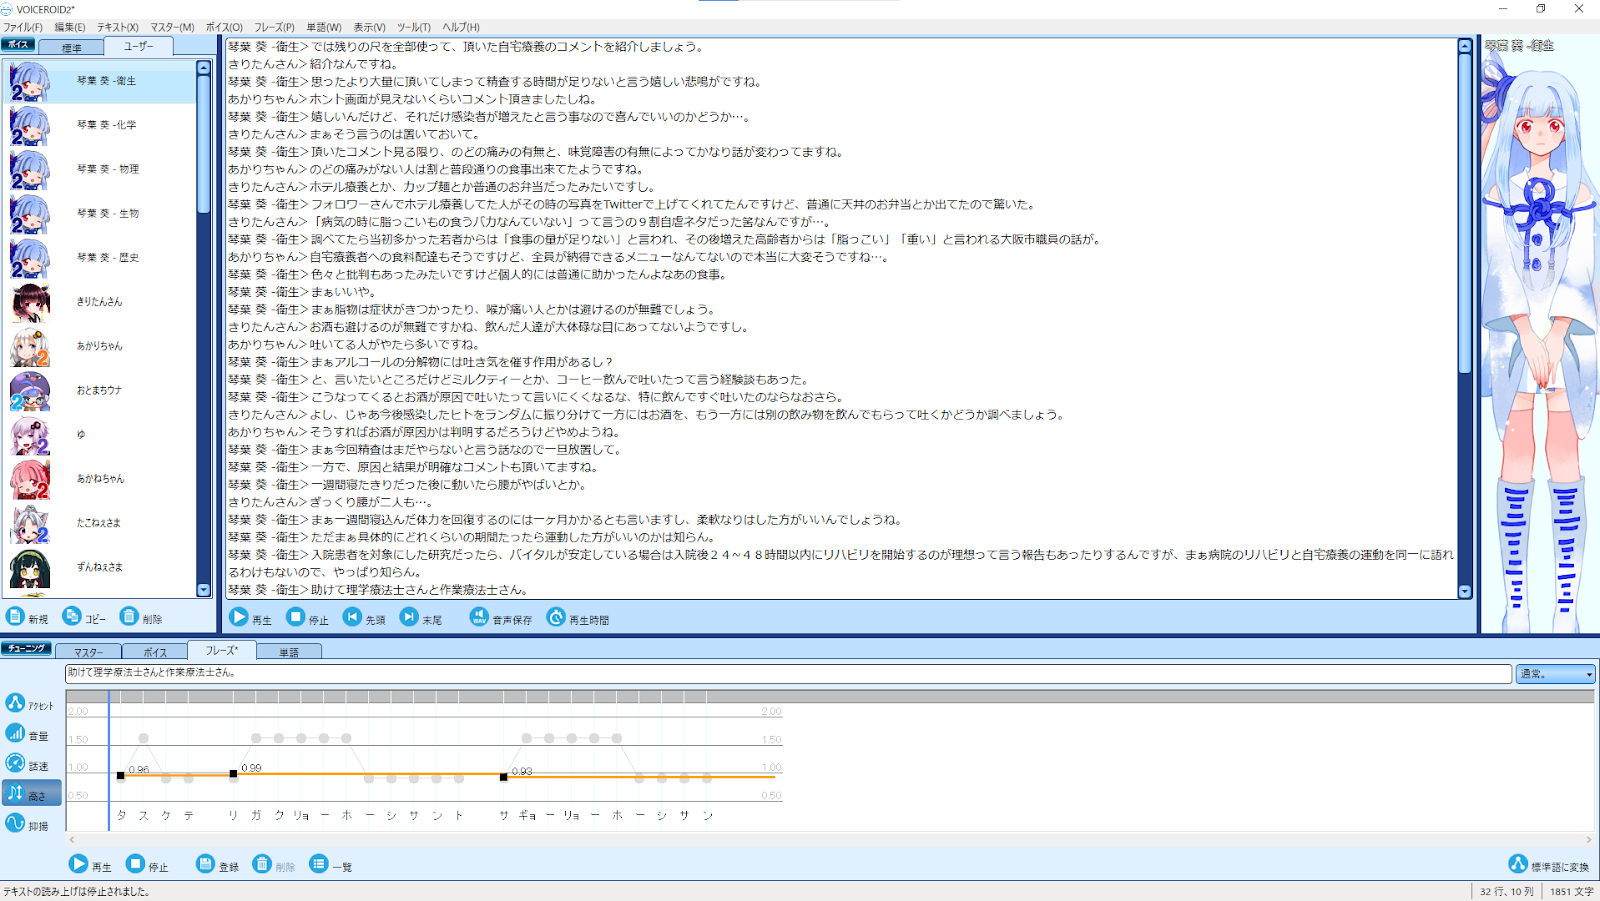Switch to the ユーザー voice tab
The width and height of the screenshot is (1600, 901).
point(139,46)
